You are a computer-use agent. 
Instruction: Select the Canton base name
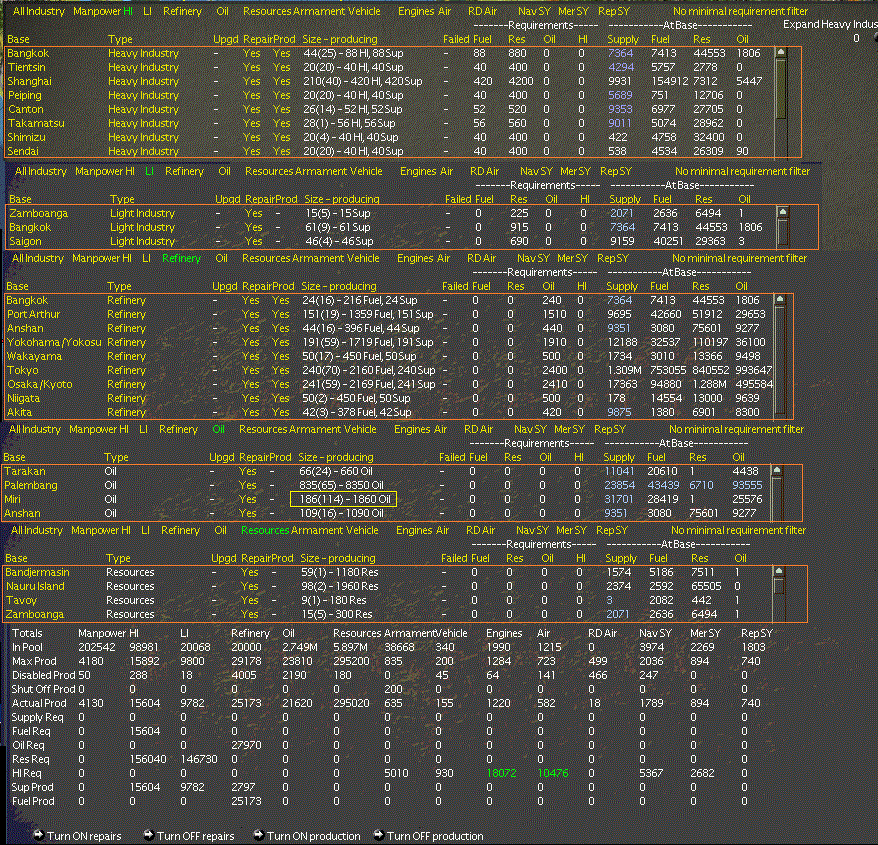tap(25, 109)
